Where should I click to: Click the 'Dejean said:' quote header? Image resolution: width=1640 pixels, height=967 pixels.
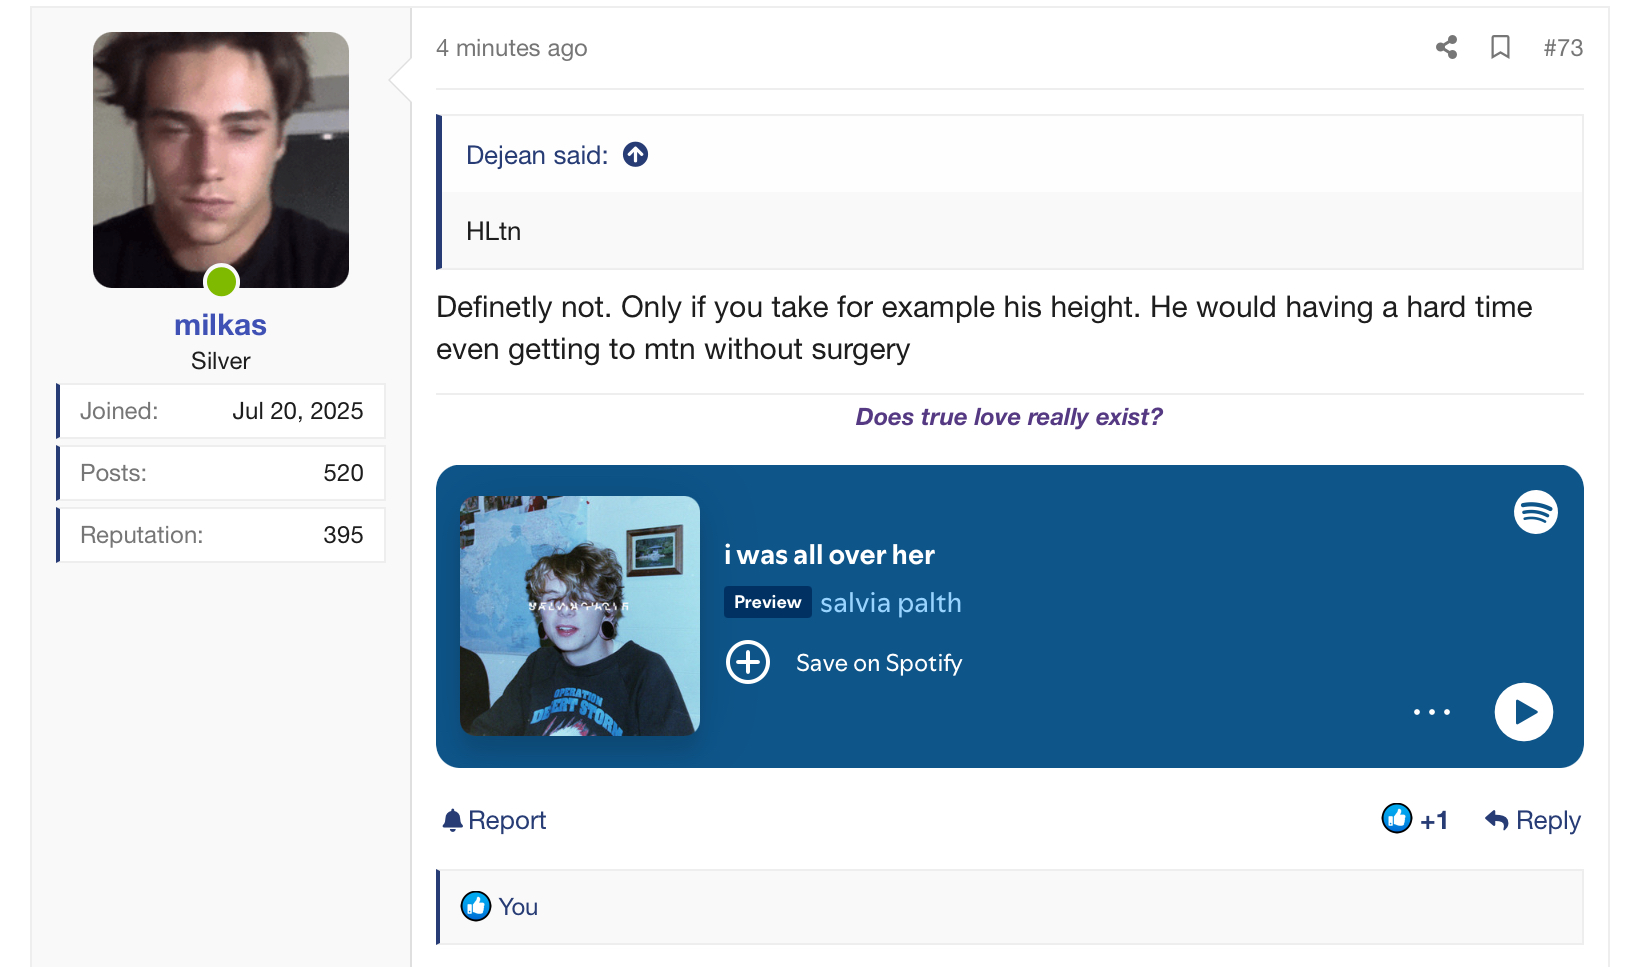tap(537, 155)
